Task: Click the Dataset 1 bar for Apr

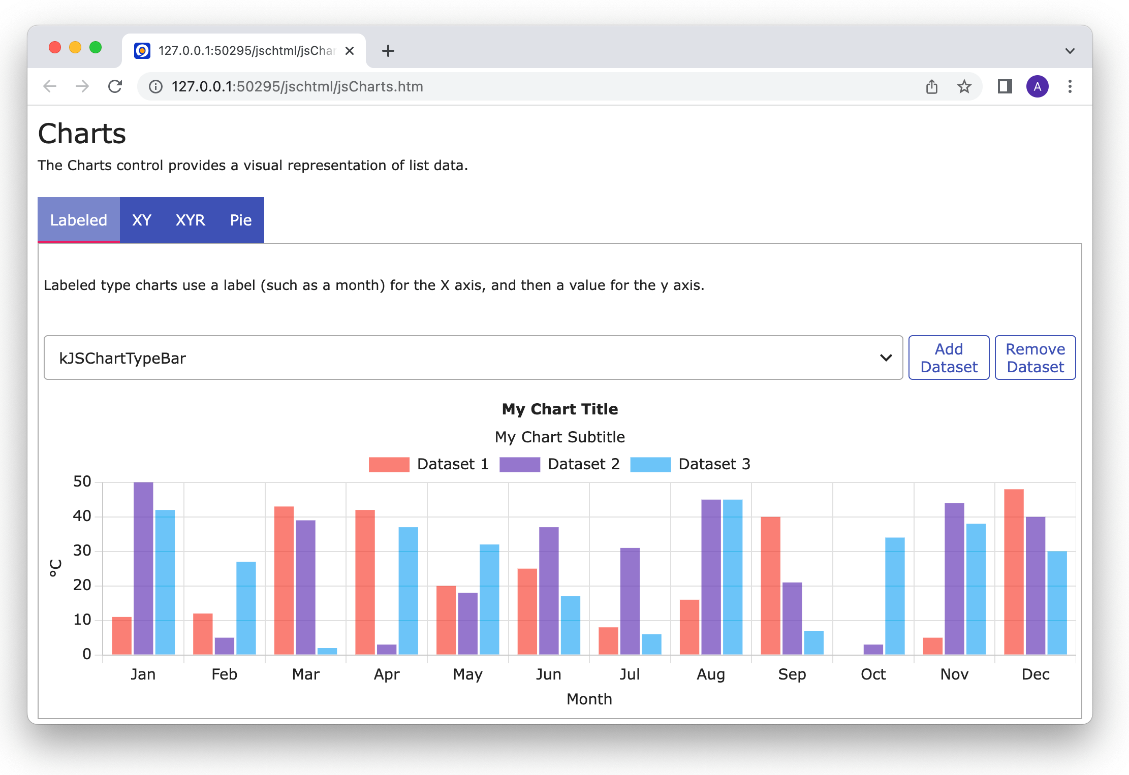Action: (x=365, y=582)
